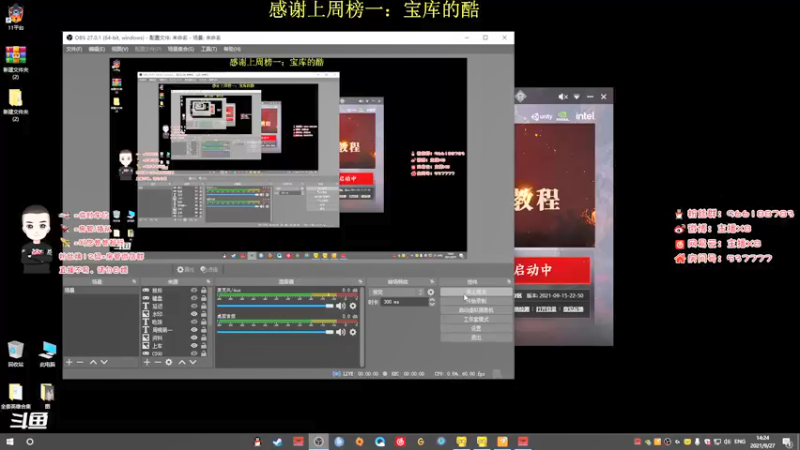Viewport: 800px width, 450px height.
Task: Select the 键盘 source row
Action: [175, 298]
